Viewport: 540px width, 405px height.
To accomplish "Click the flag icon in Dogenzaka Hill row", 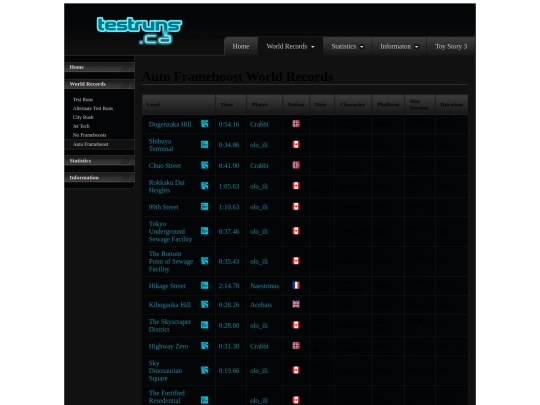I will pyautogui.click(x=296, y=124).
